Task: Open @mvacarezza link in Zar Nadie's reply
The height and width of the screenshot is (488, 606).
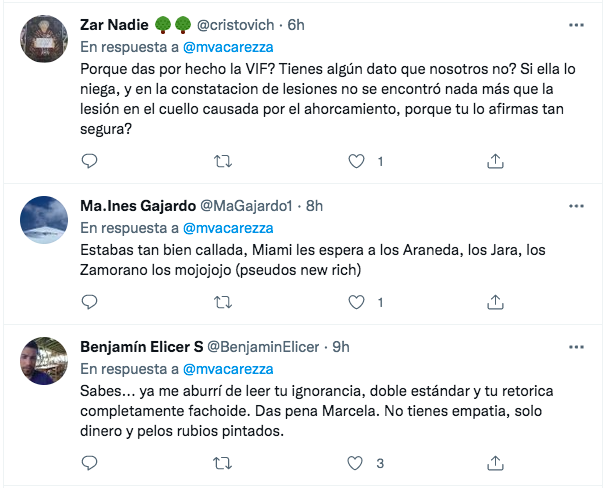Action: point(232,45)
